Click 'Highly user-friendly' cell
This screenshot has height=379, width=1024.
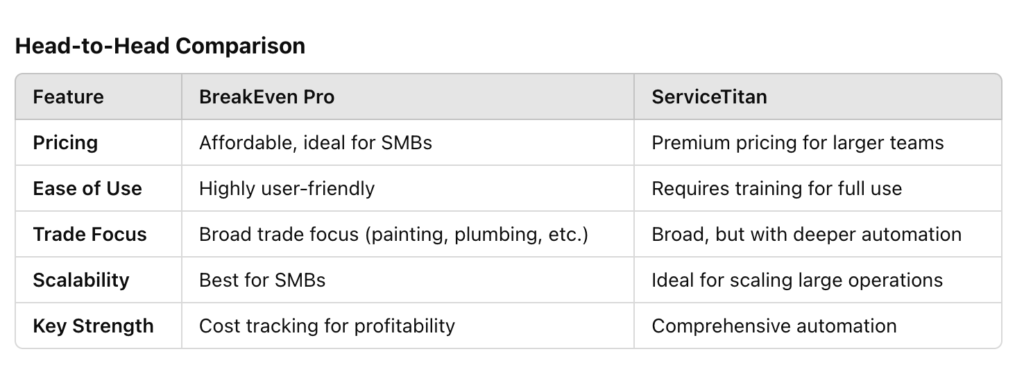pos(287,189)
